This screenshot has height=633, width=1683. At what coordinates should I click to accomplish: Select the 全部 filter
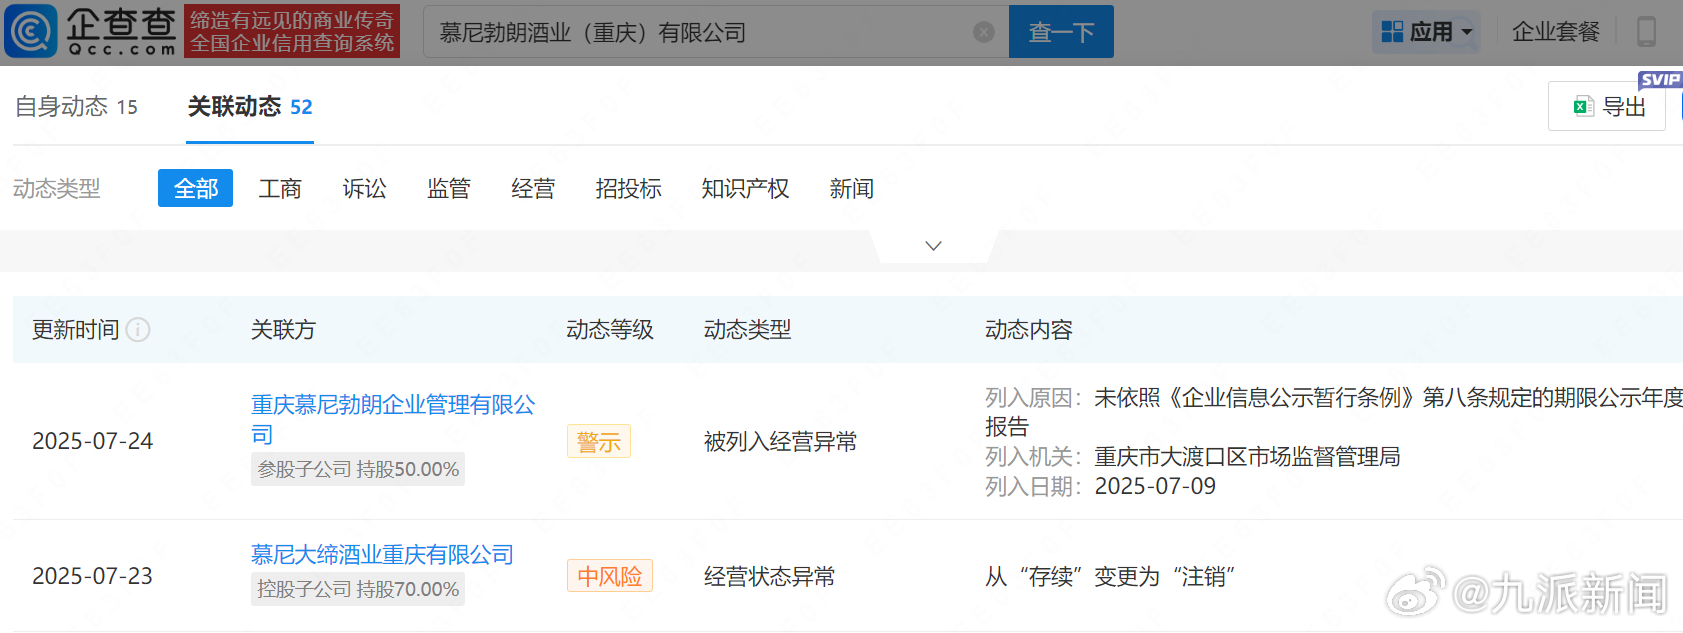195,188
